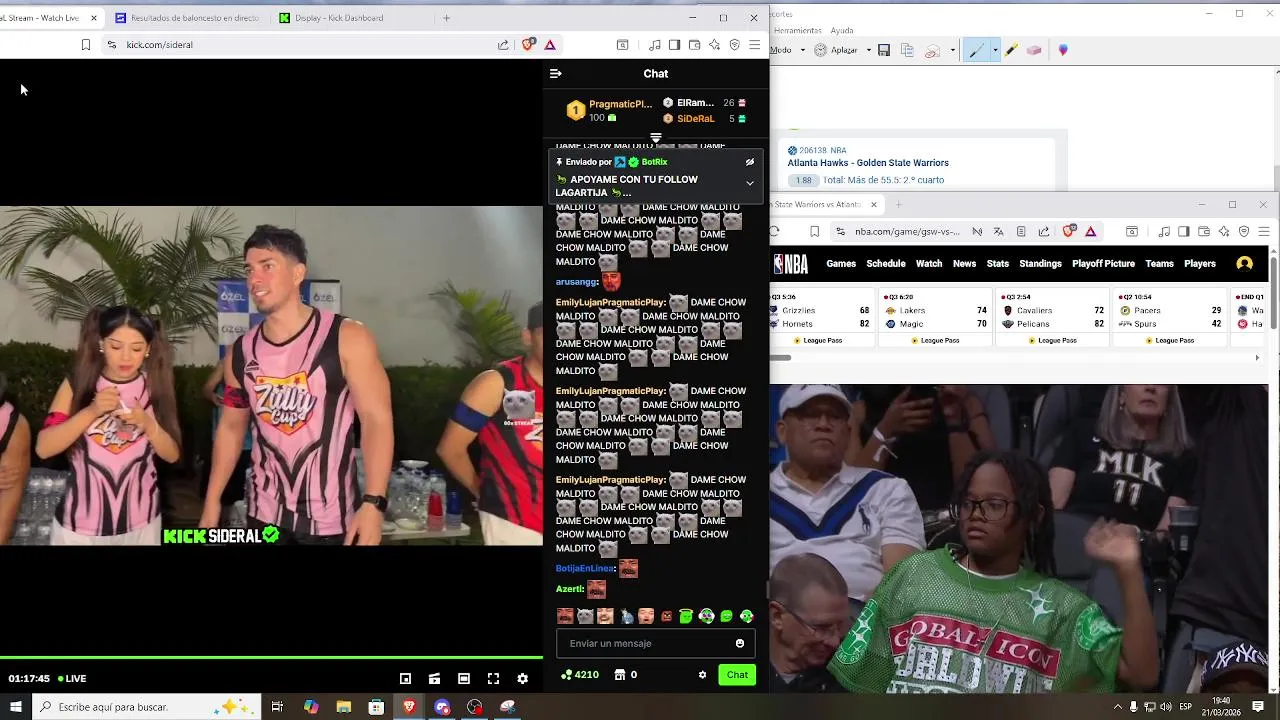Close the State Warriors vs Atlanta tab
1280x720 pixels.
[x=874, y=204]
